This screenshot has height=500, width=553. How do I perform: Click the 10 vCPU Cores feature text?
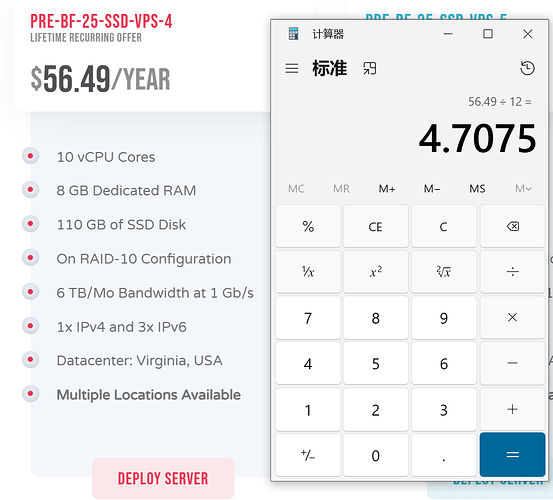tap(106, 157)
